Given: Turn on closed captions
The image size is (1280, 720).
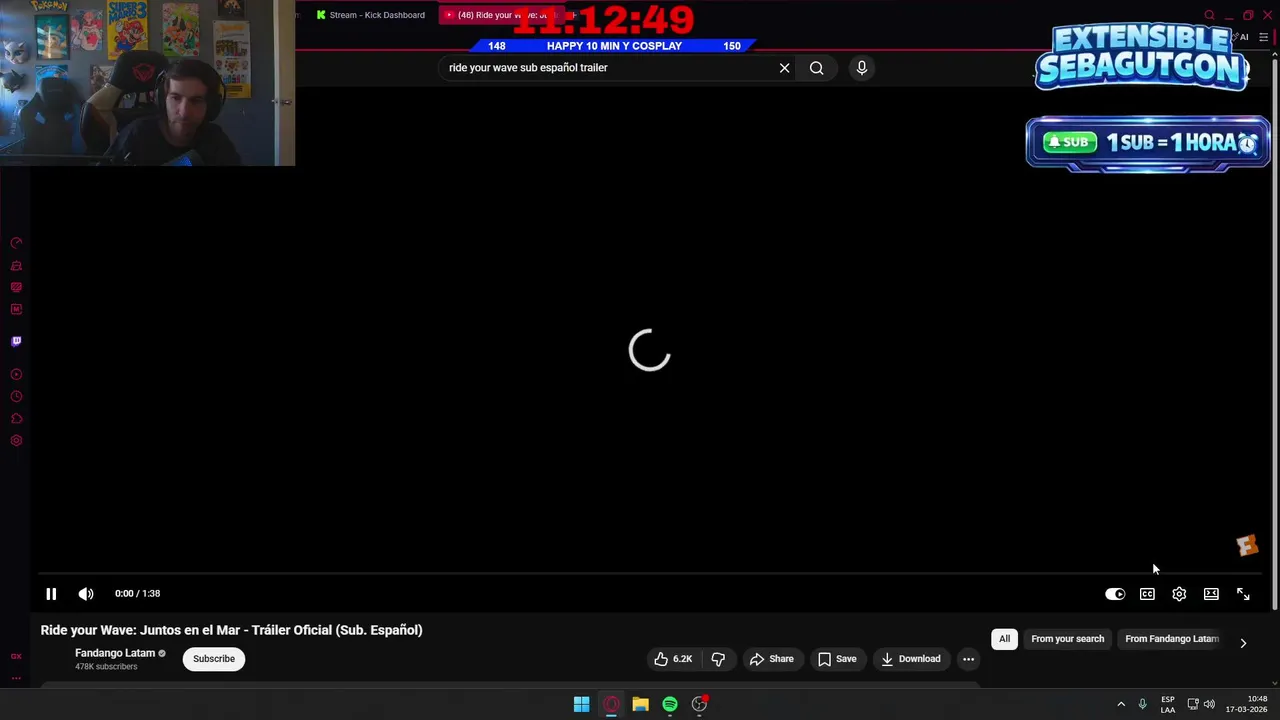Looking at the screenshot, I should point(1147,594).
